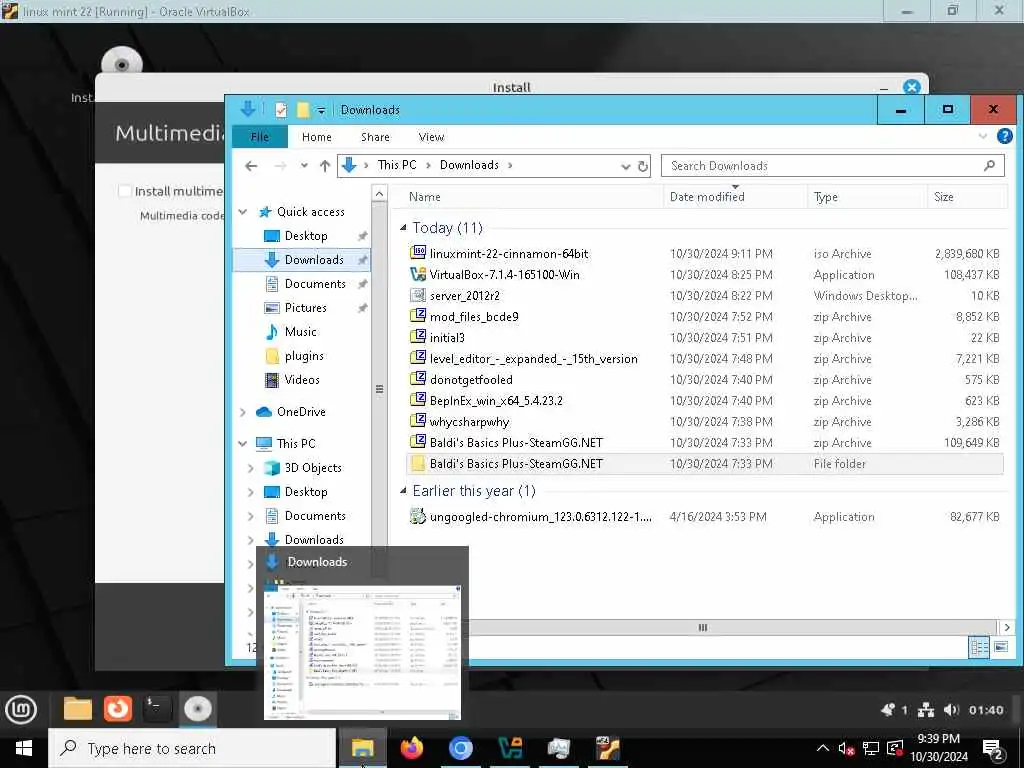This screenshot has width=1024, height=768.
Task: Select mod_files_bcde9 zip archive
Action: 705,316
